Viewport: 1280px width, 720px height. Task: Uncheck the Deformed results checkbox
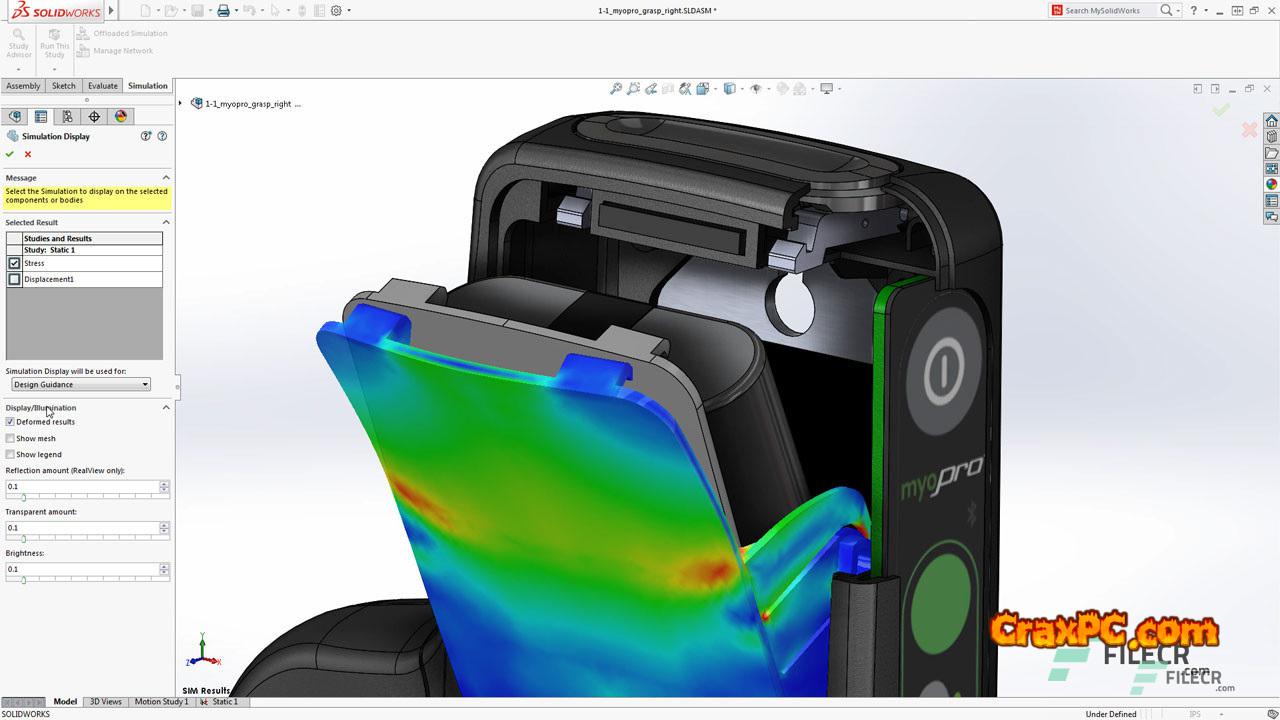click(x=10, y=422)
